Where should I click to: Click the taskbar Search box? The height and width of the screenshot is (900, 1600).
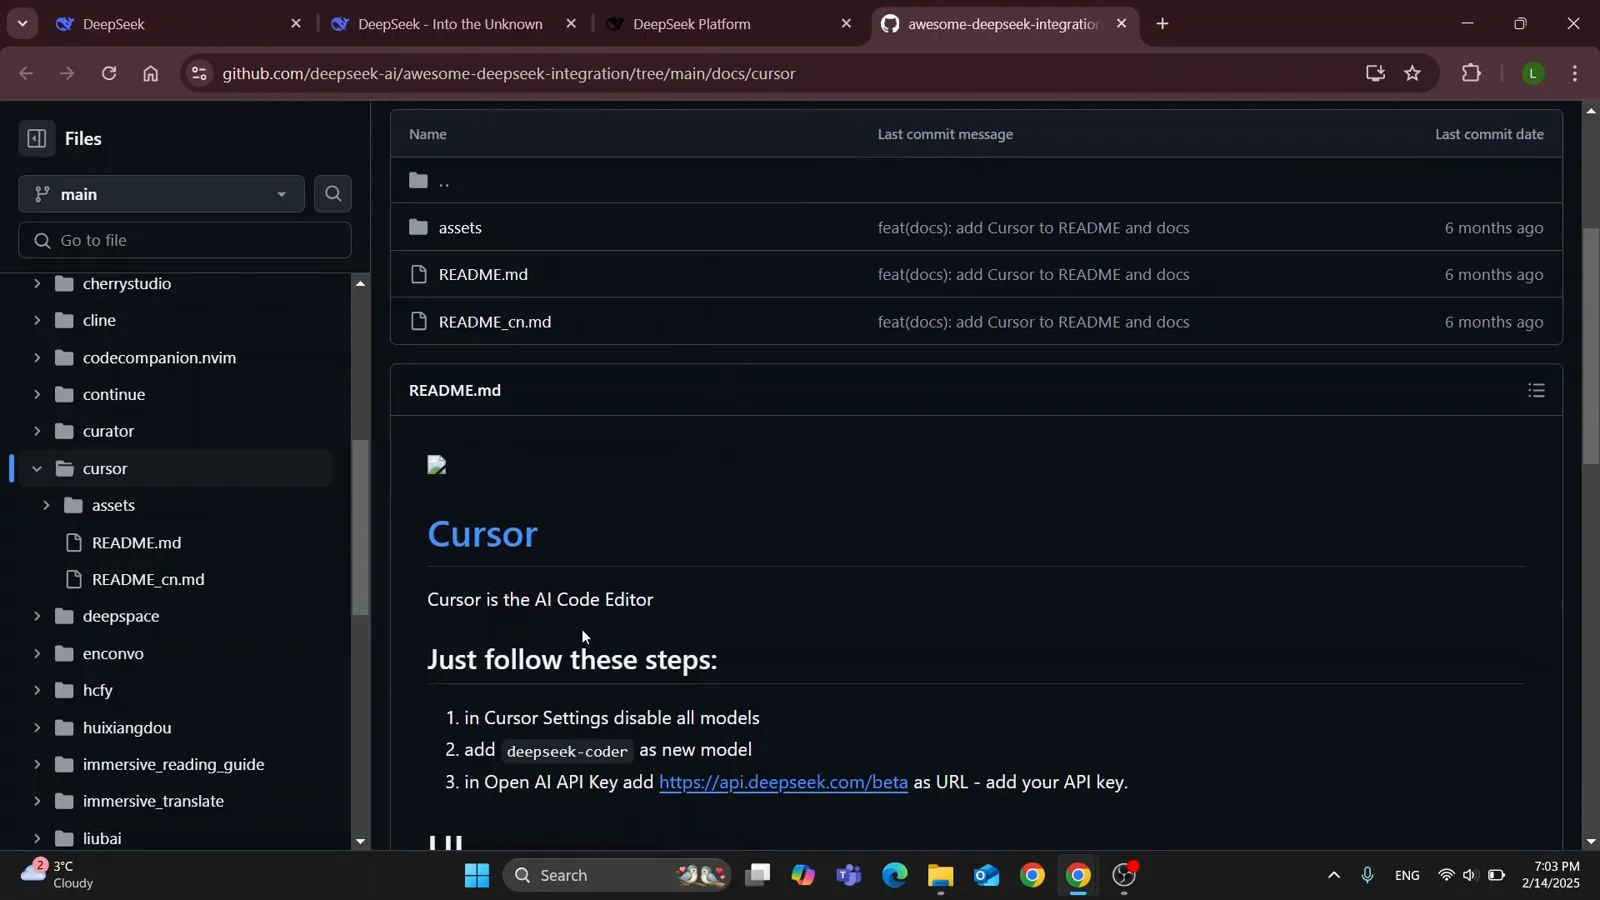(616, 876)
